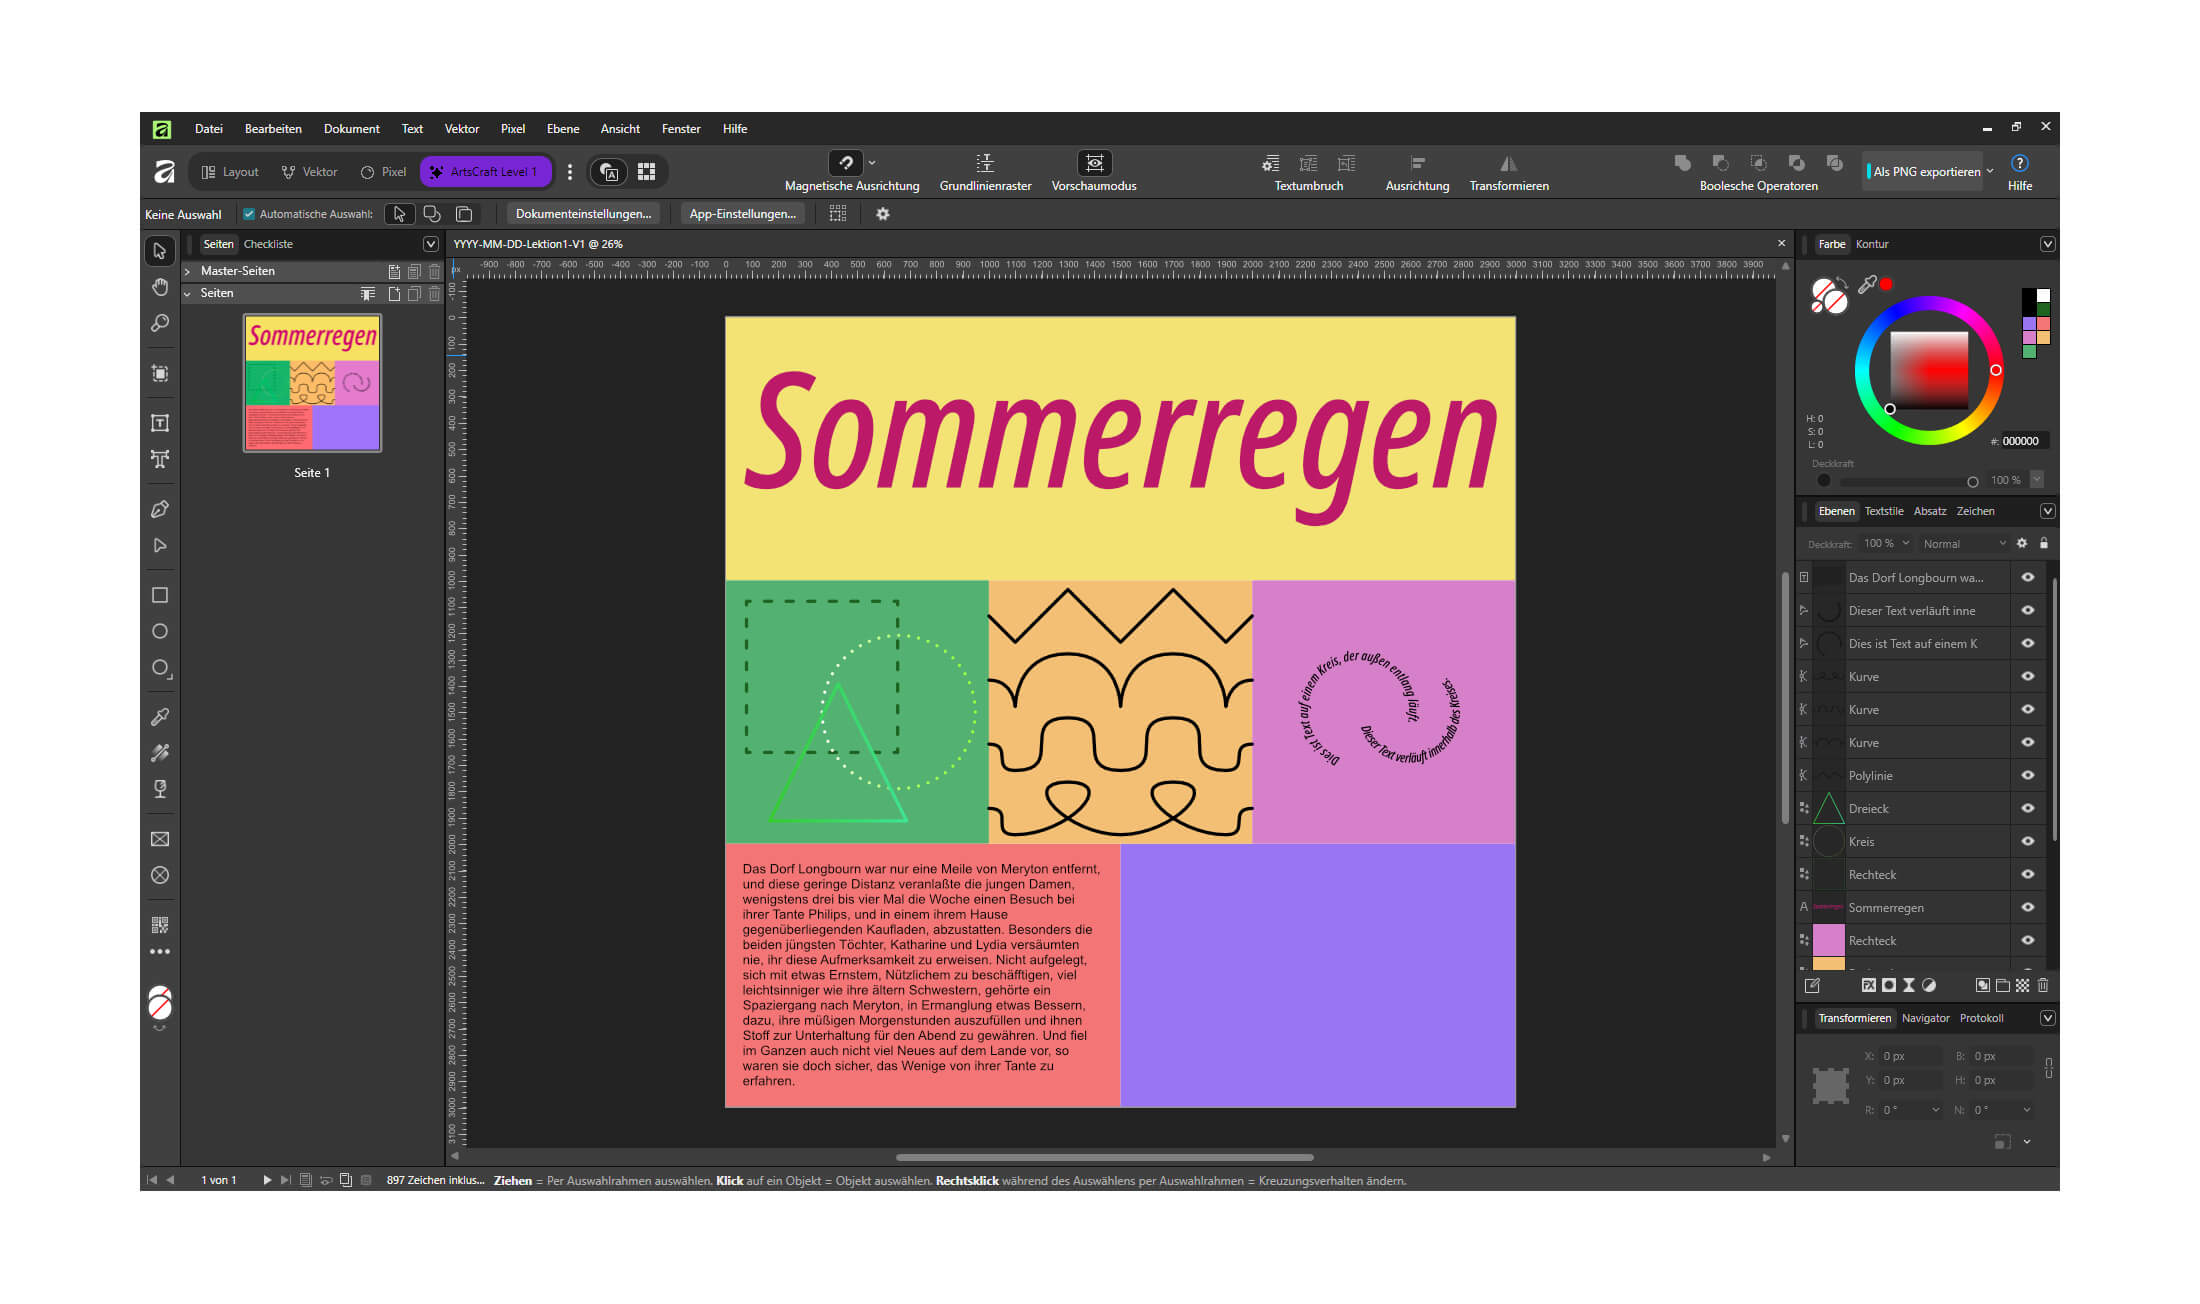This screenshot has width=2200, height=1304.
Task: Switch to the Kontur tab
Action: point(1871,244)
